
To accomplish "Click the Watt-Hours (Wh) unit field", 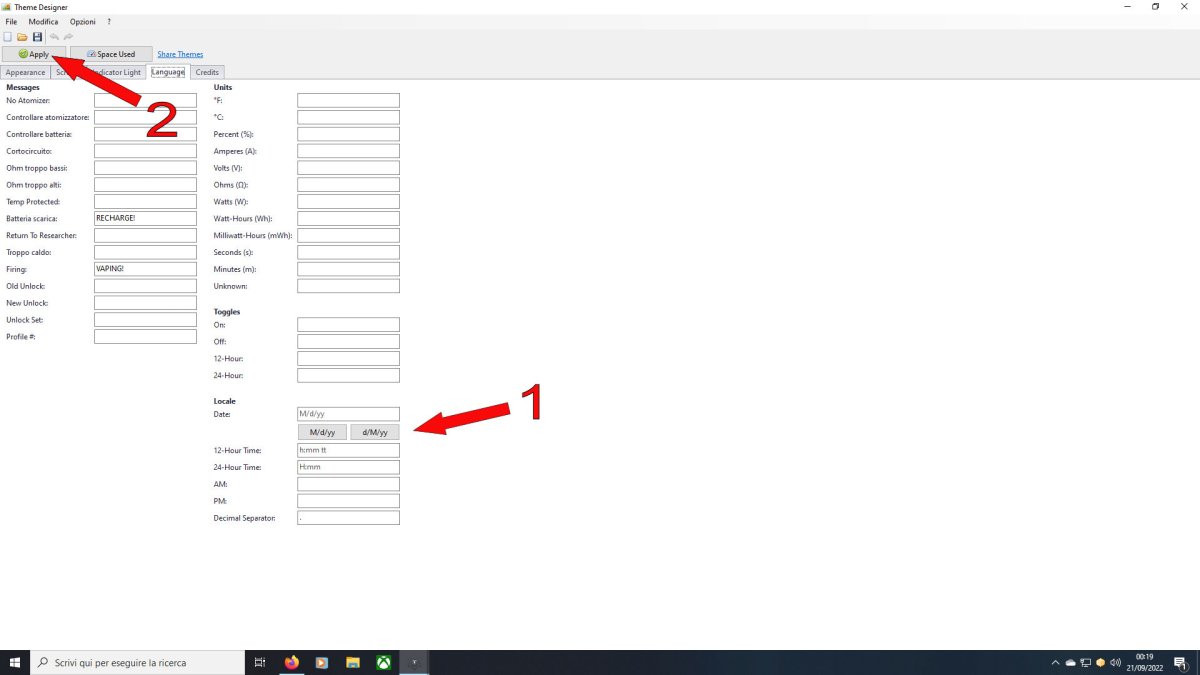I will click(x=348, y=218).
